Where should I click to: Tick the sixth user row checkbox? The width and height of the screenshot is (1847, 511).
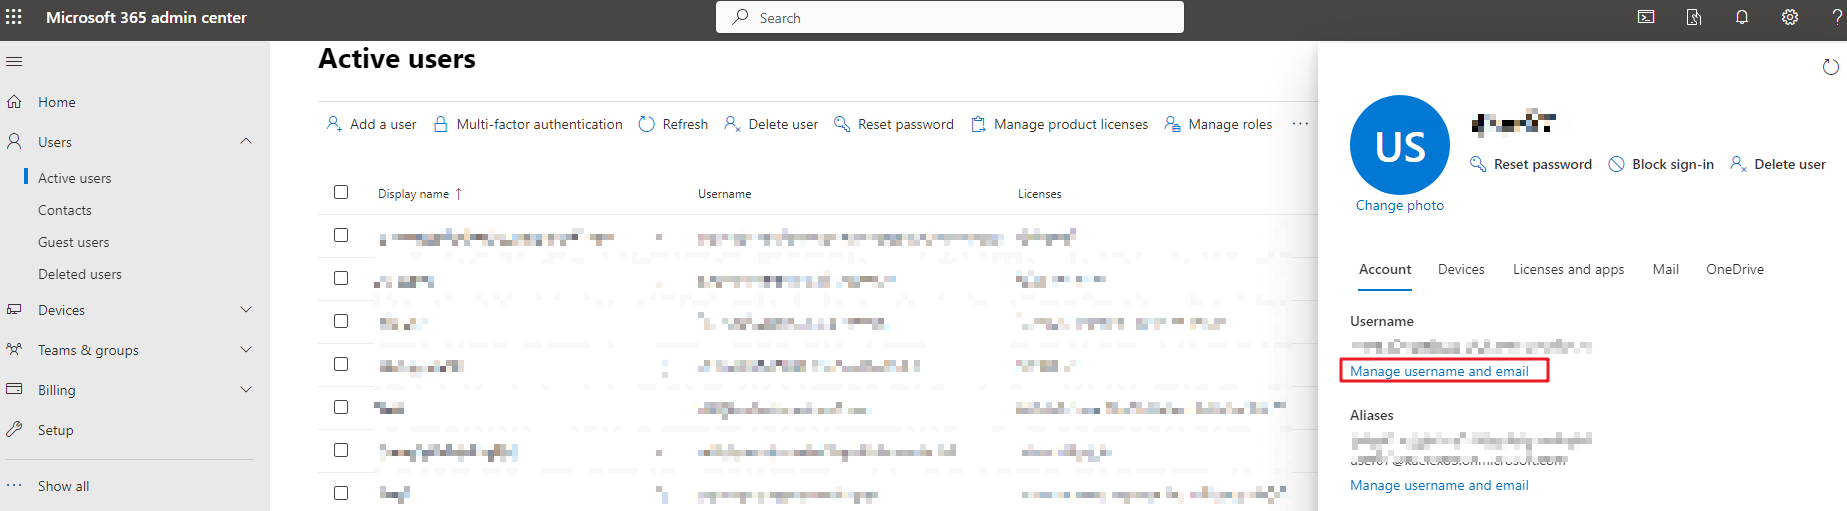point(341,450)
